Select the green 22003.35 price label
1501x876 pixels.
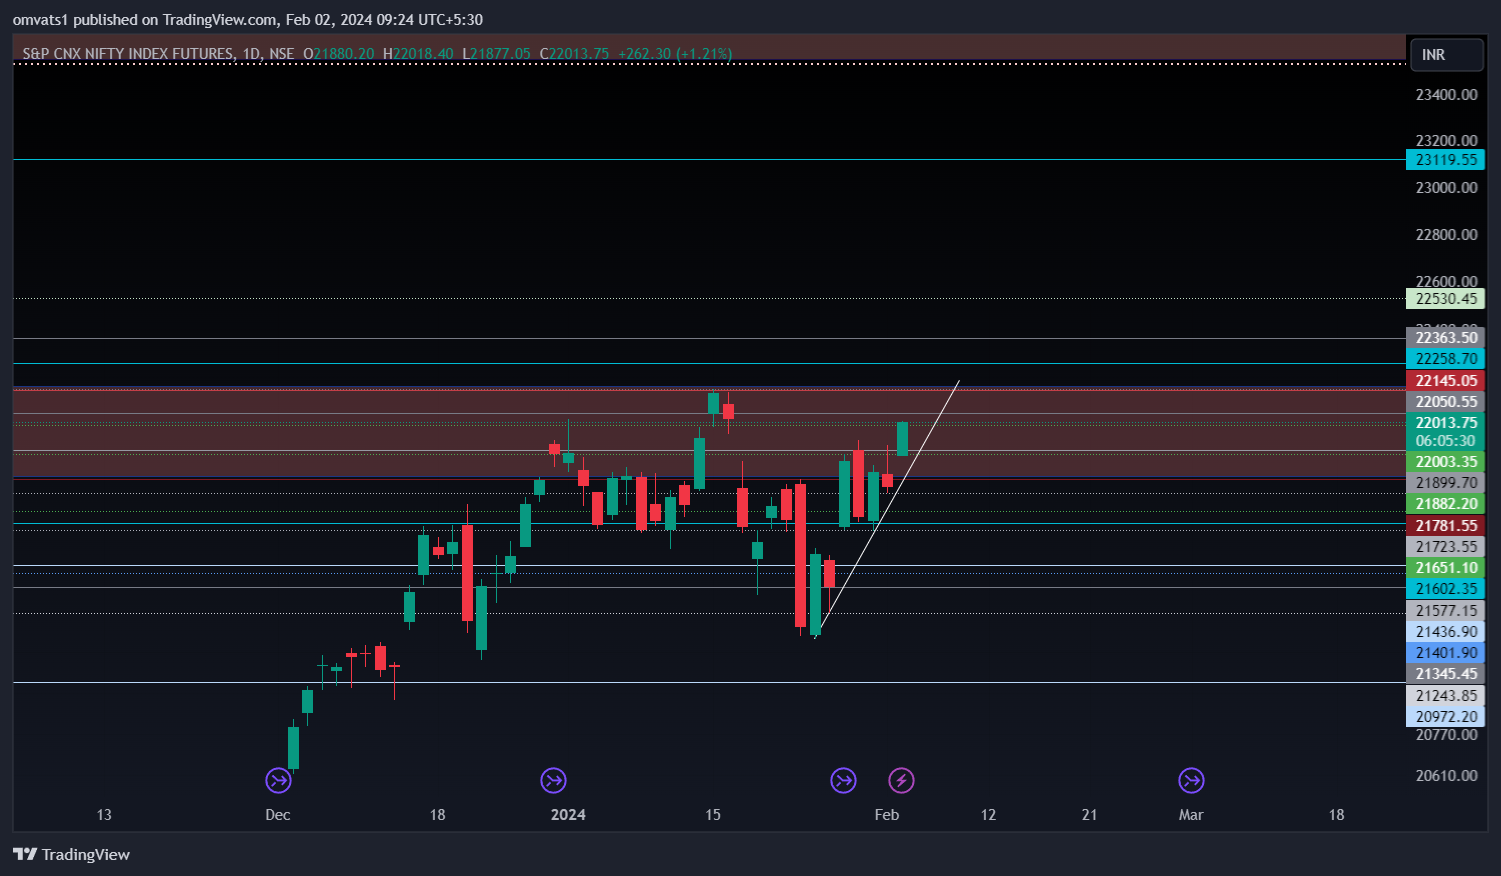(x=1445, y=462)
